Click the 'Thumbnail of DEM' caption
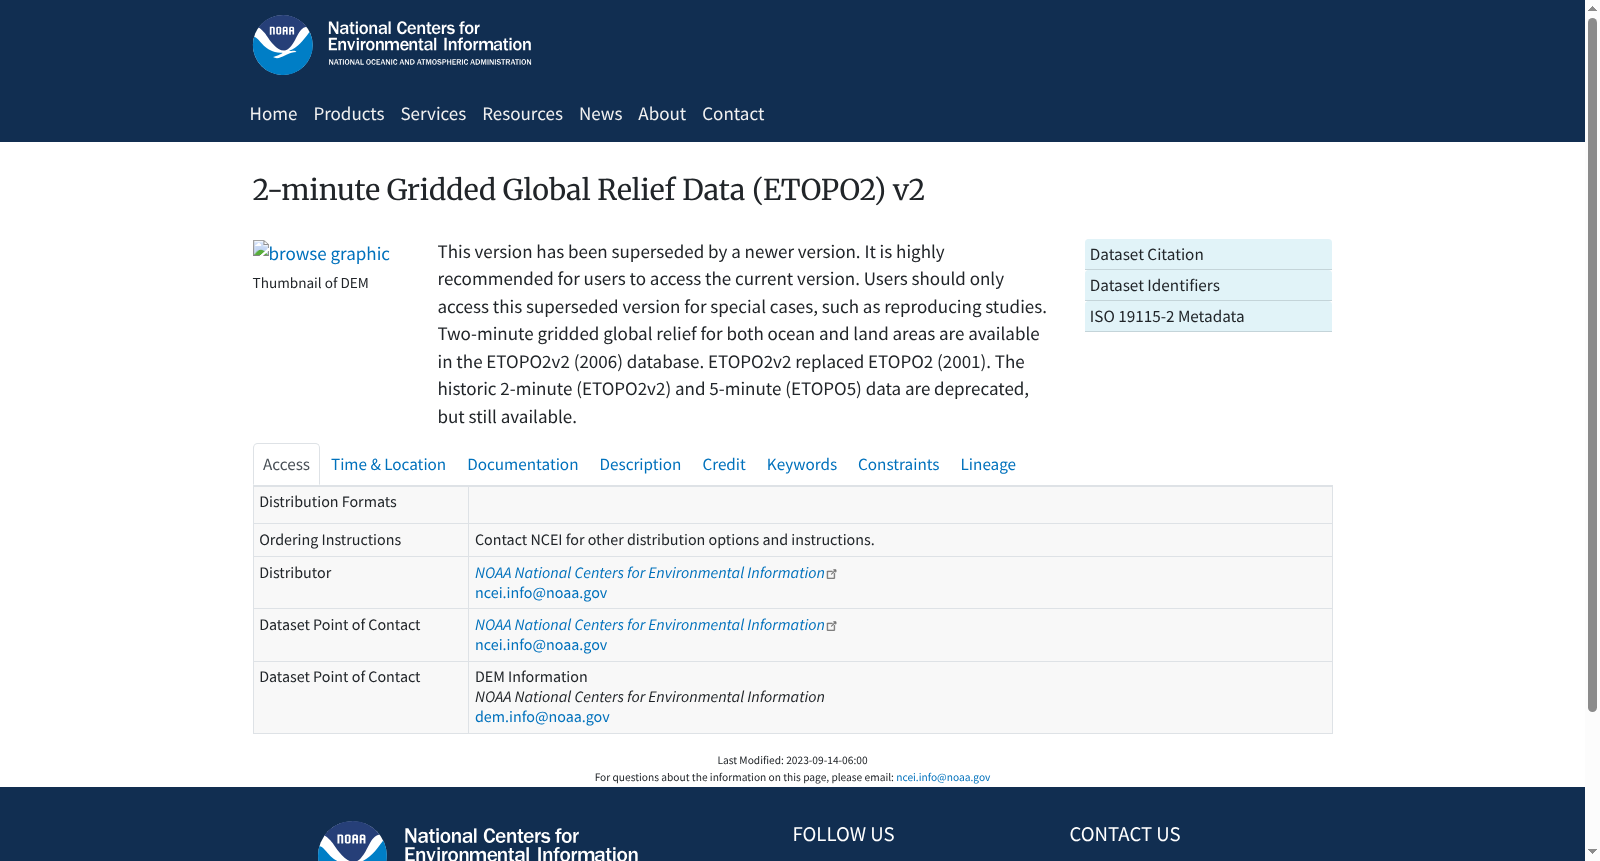The image size is (1600, 861). (x=311, y=283)
